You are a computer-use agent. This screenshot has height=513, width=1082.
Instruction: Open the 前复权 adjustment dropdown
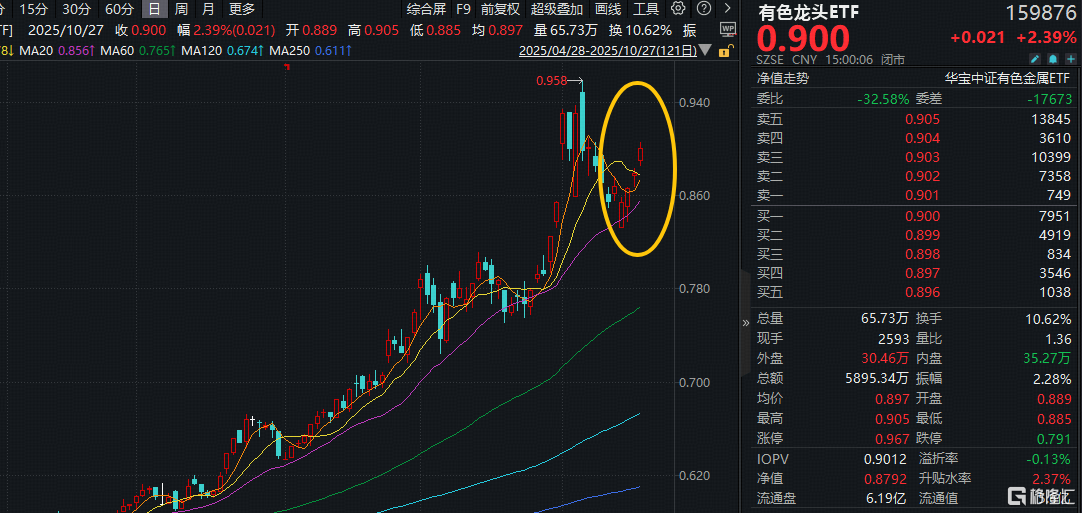coord(500,9)
